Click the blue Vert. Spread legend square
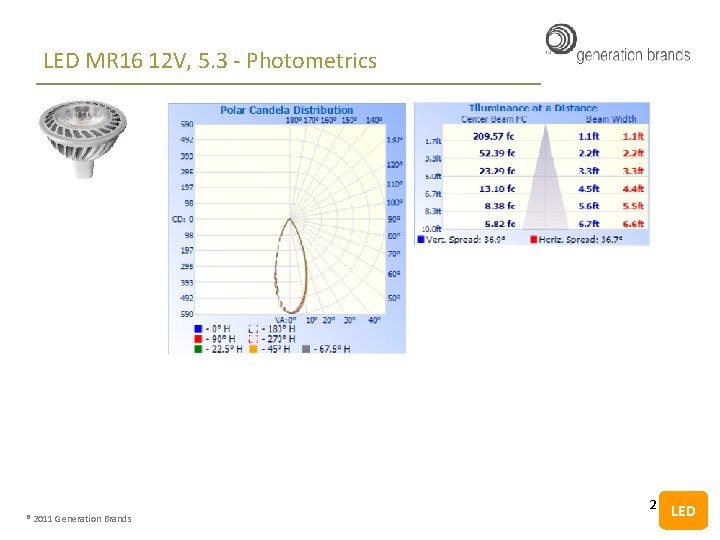 click(421, 239)
